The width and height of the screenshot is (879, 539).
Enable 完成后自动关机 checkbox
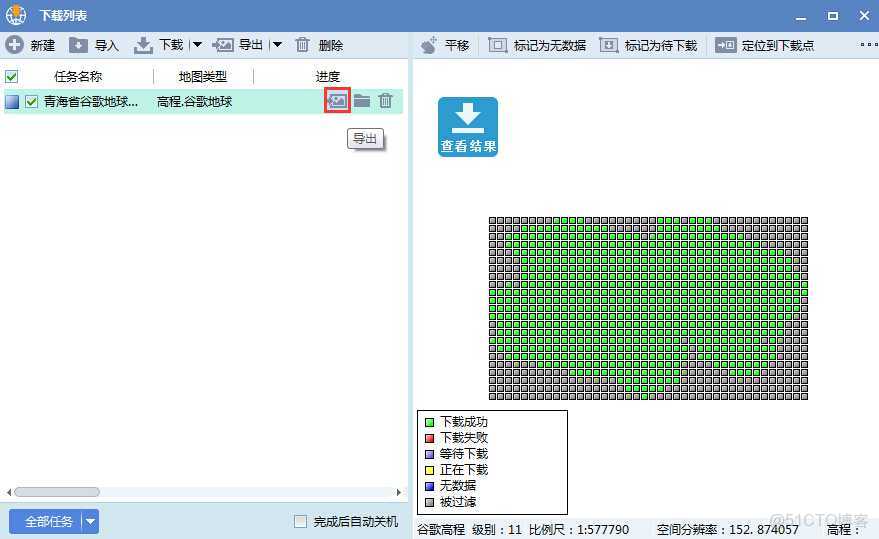pos(300,522)
